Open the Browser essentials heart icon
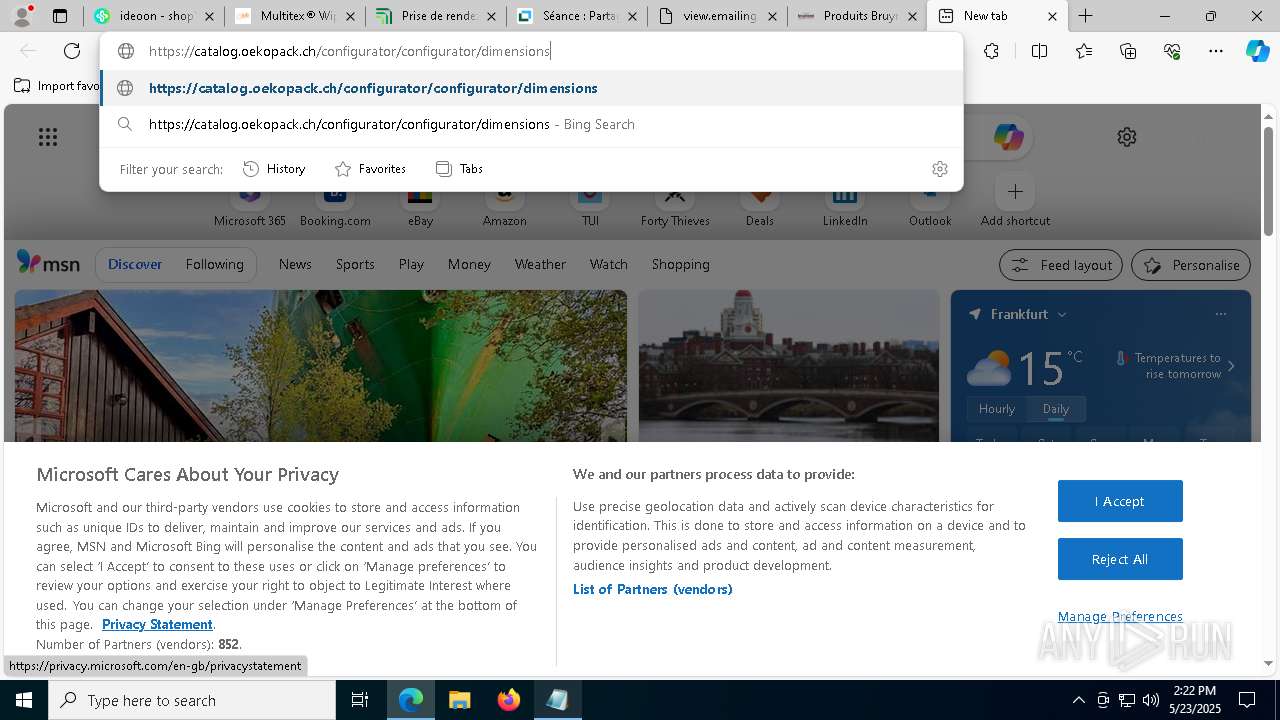This screenshot has width=1280, height=720. pos(1172,51)
